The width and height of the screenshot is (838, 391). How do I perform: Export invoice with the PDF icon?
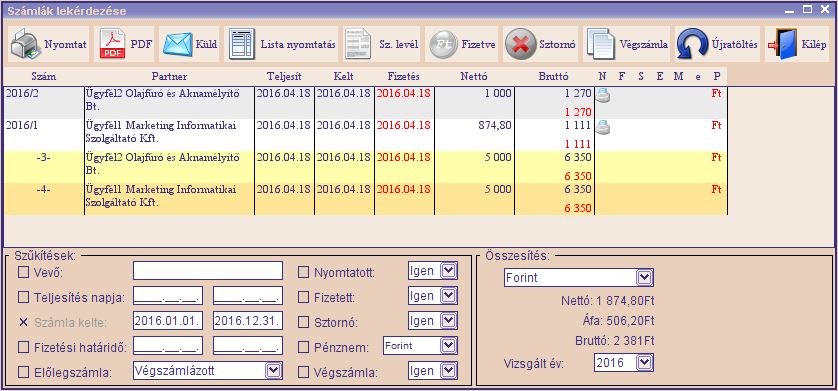(112, 44)
